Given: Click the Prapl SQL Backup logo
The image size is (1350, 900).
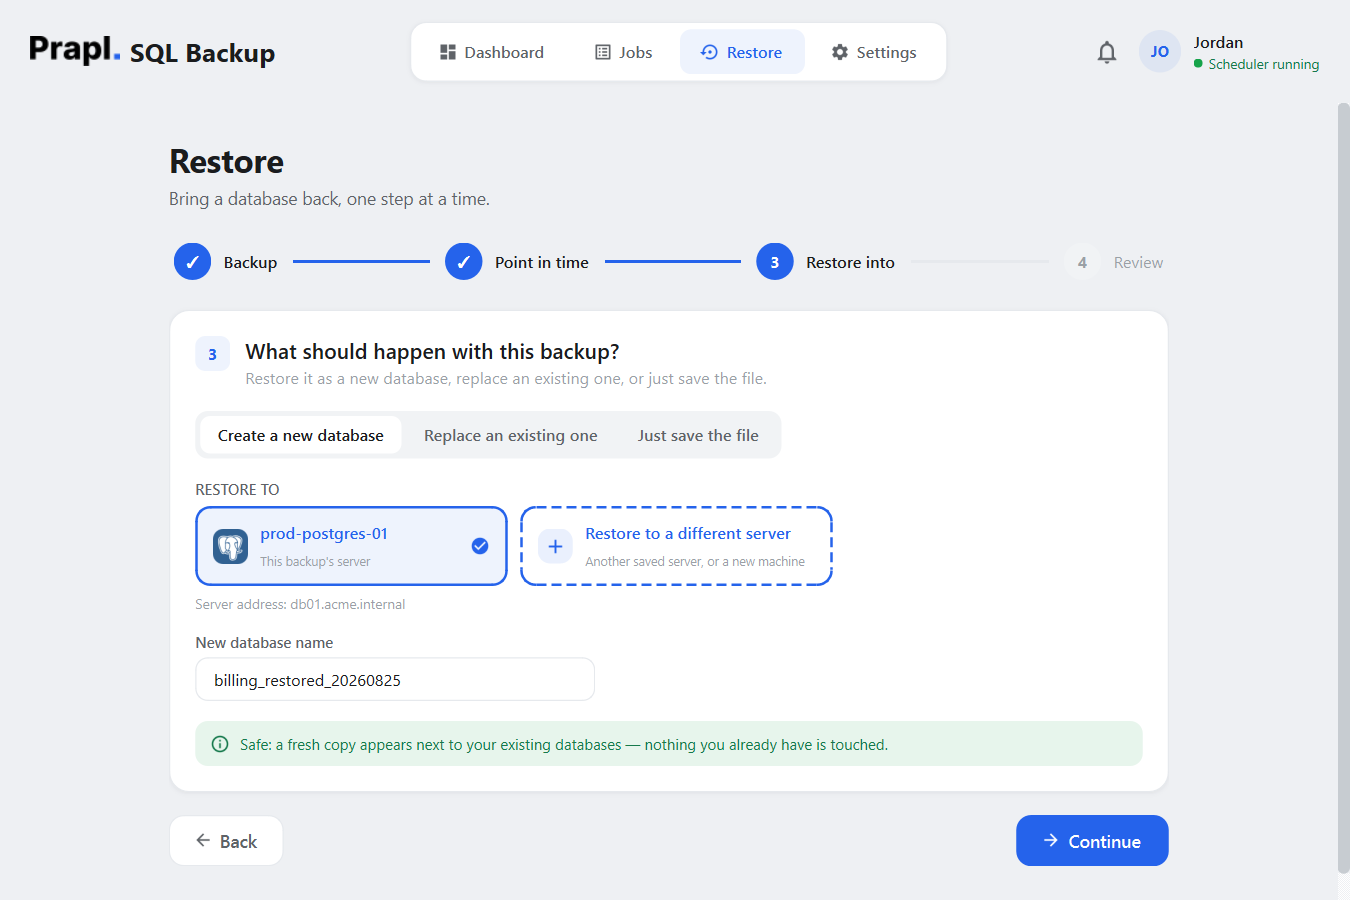Looking at the screenshot, I should pyautogui.click(x=152, y=51).
